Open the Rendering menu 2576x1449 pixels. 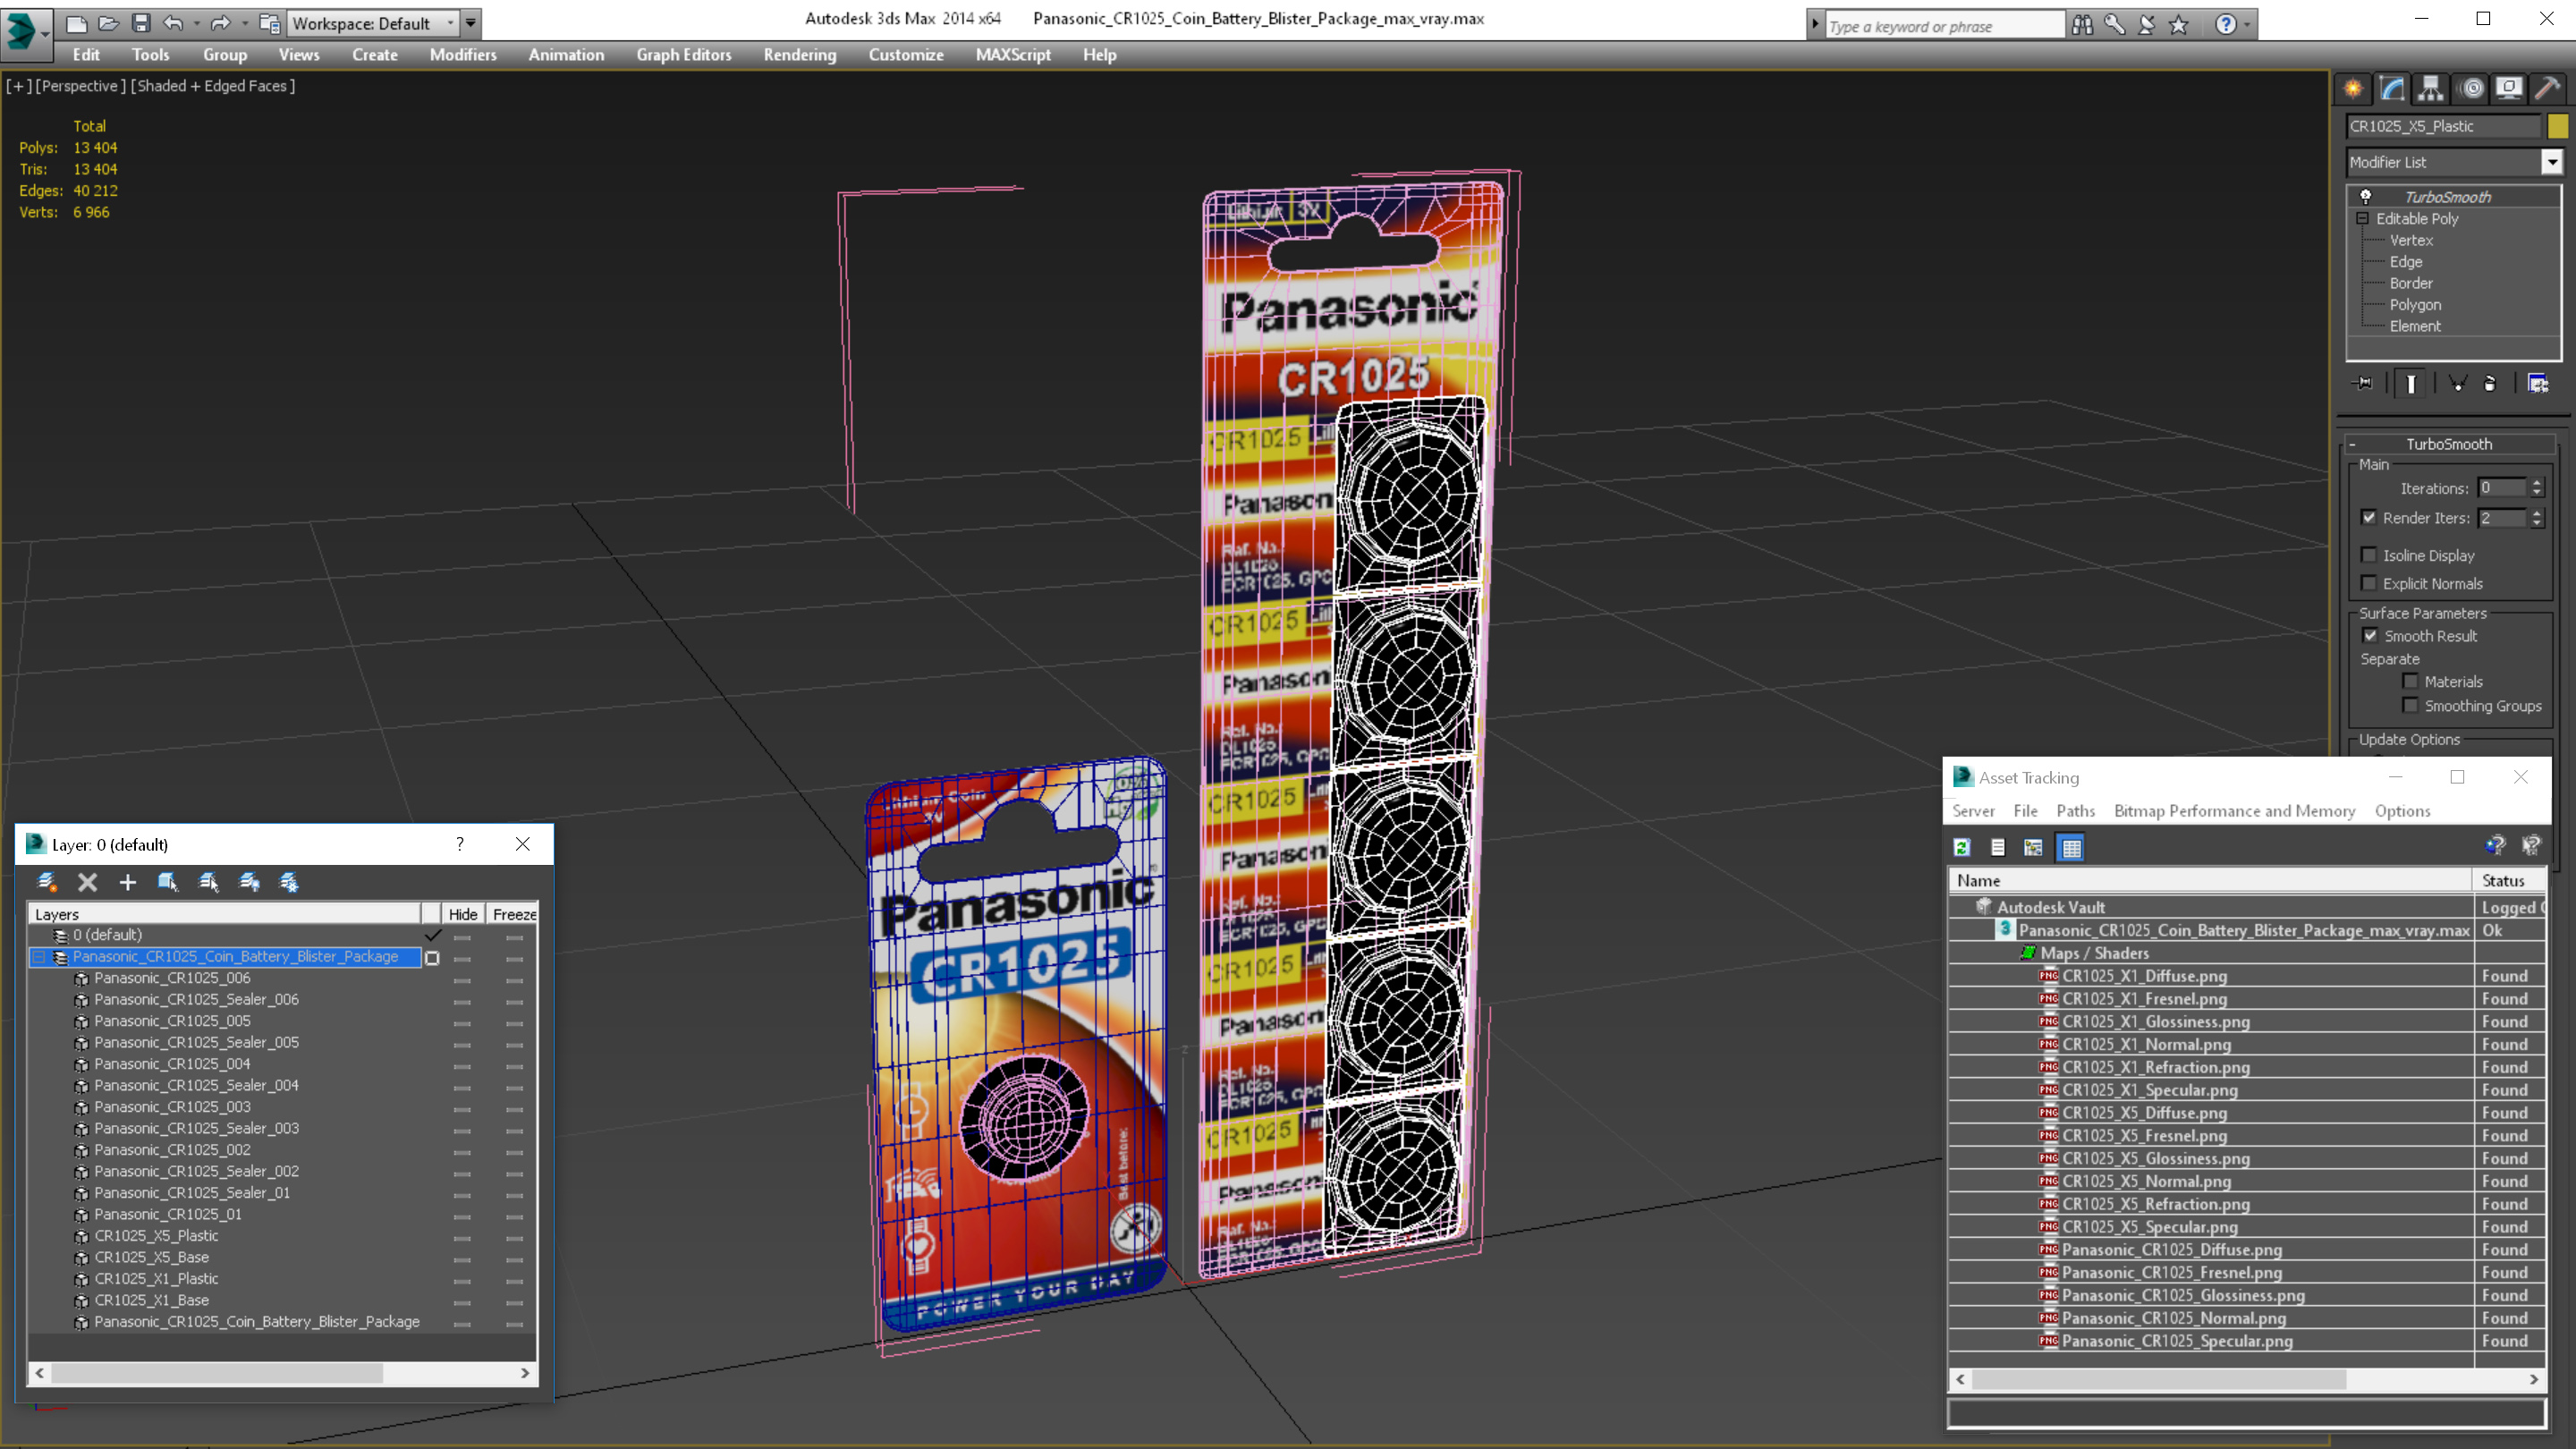coord(800,55)
